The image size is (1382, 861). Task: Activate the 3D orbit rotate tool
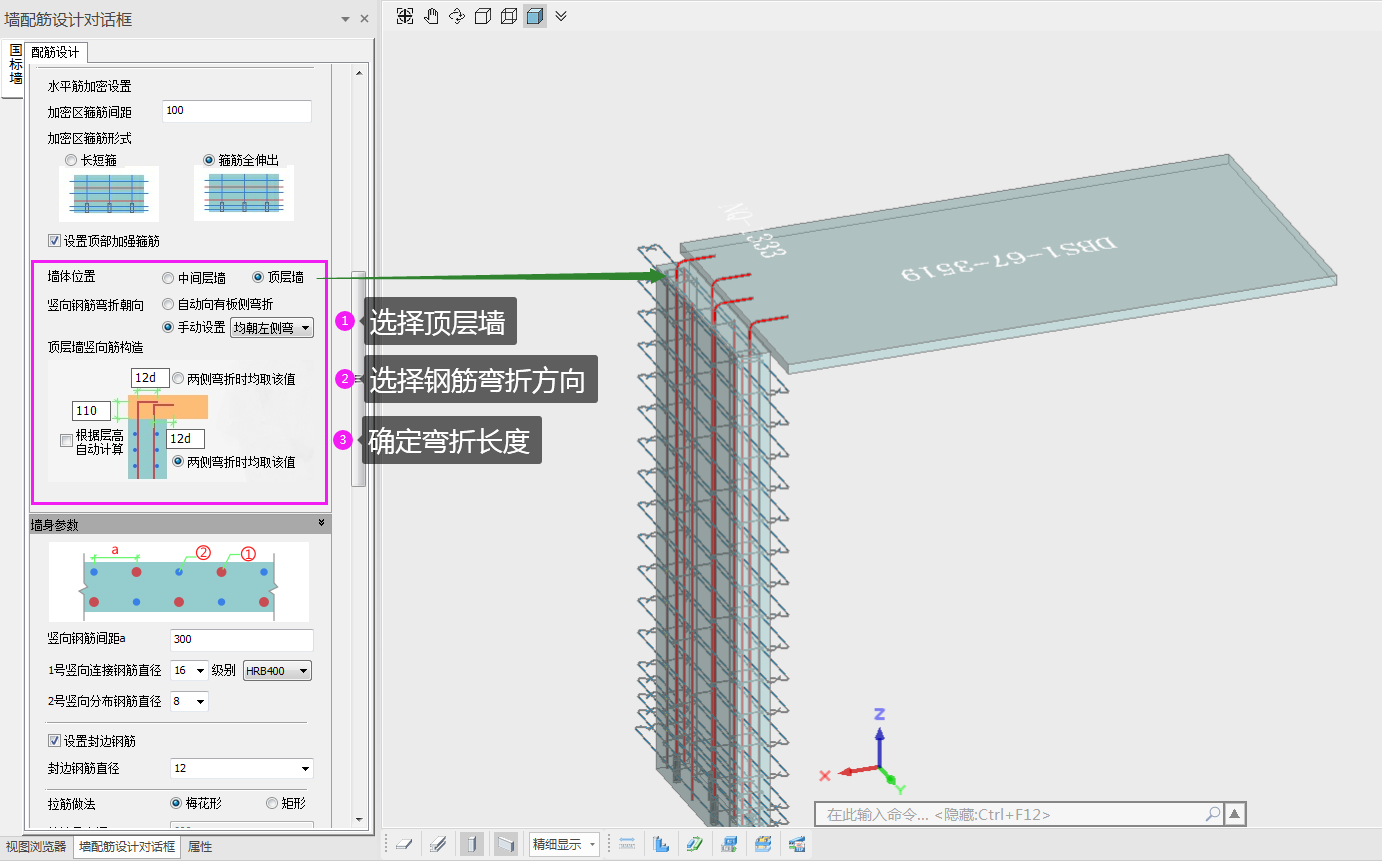click(x=457, y=16)
